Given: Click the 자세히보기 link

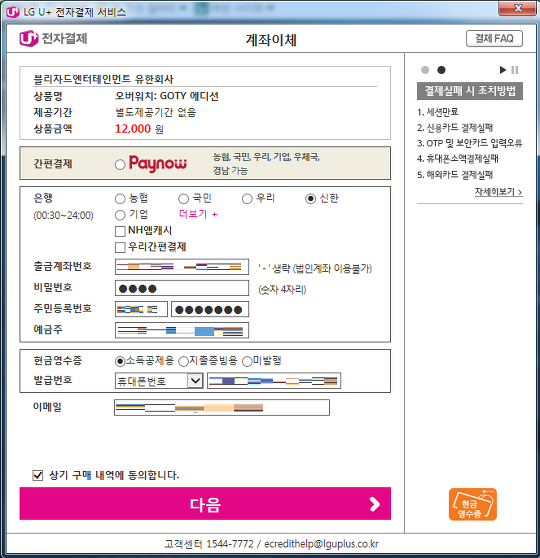Looking at the screenshot, I should (x=498, y=192).
